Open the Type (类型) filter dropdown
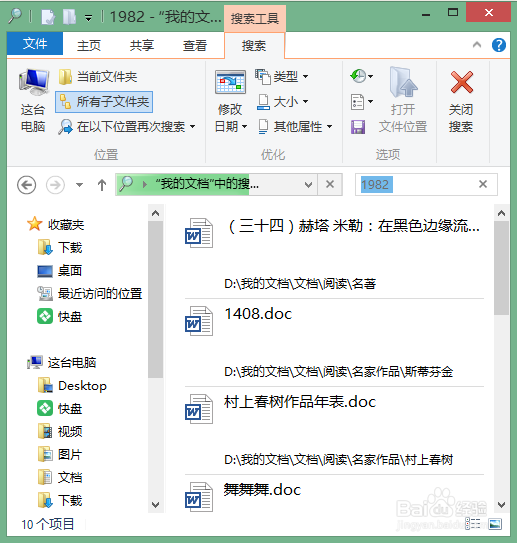The width and height of the screenshot is (517, 543). [281, 76]
